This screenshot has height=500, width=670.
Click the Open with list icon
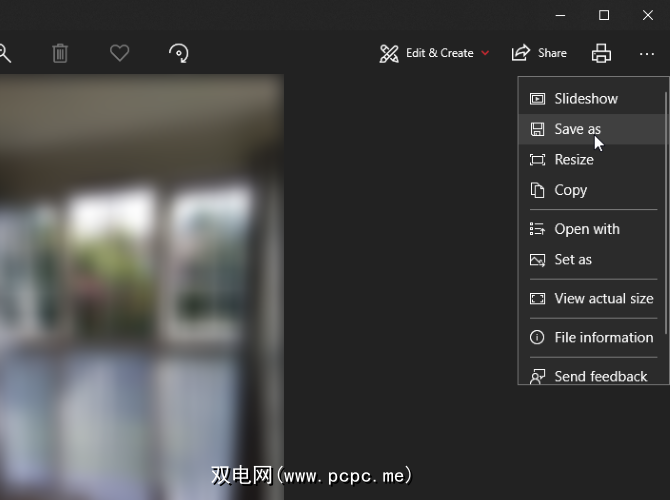pyautogui.click(x=537, y=229)
